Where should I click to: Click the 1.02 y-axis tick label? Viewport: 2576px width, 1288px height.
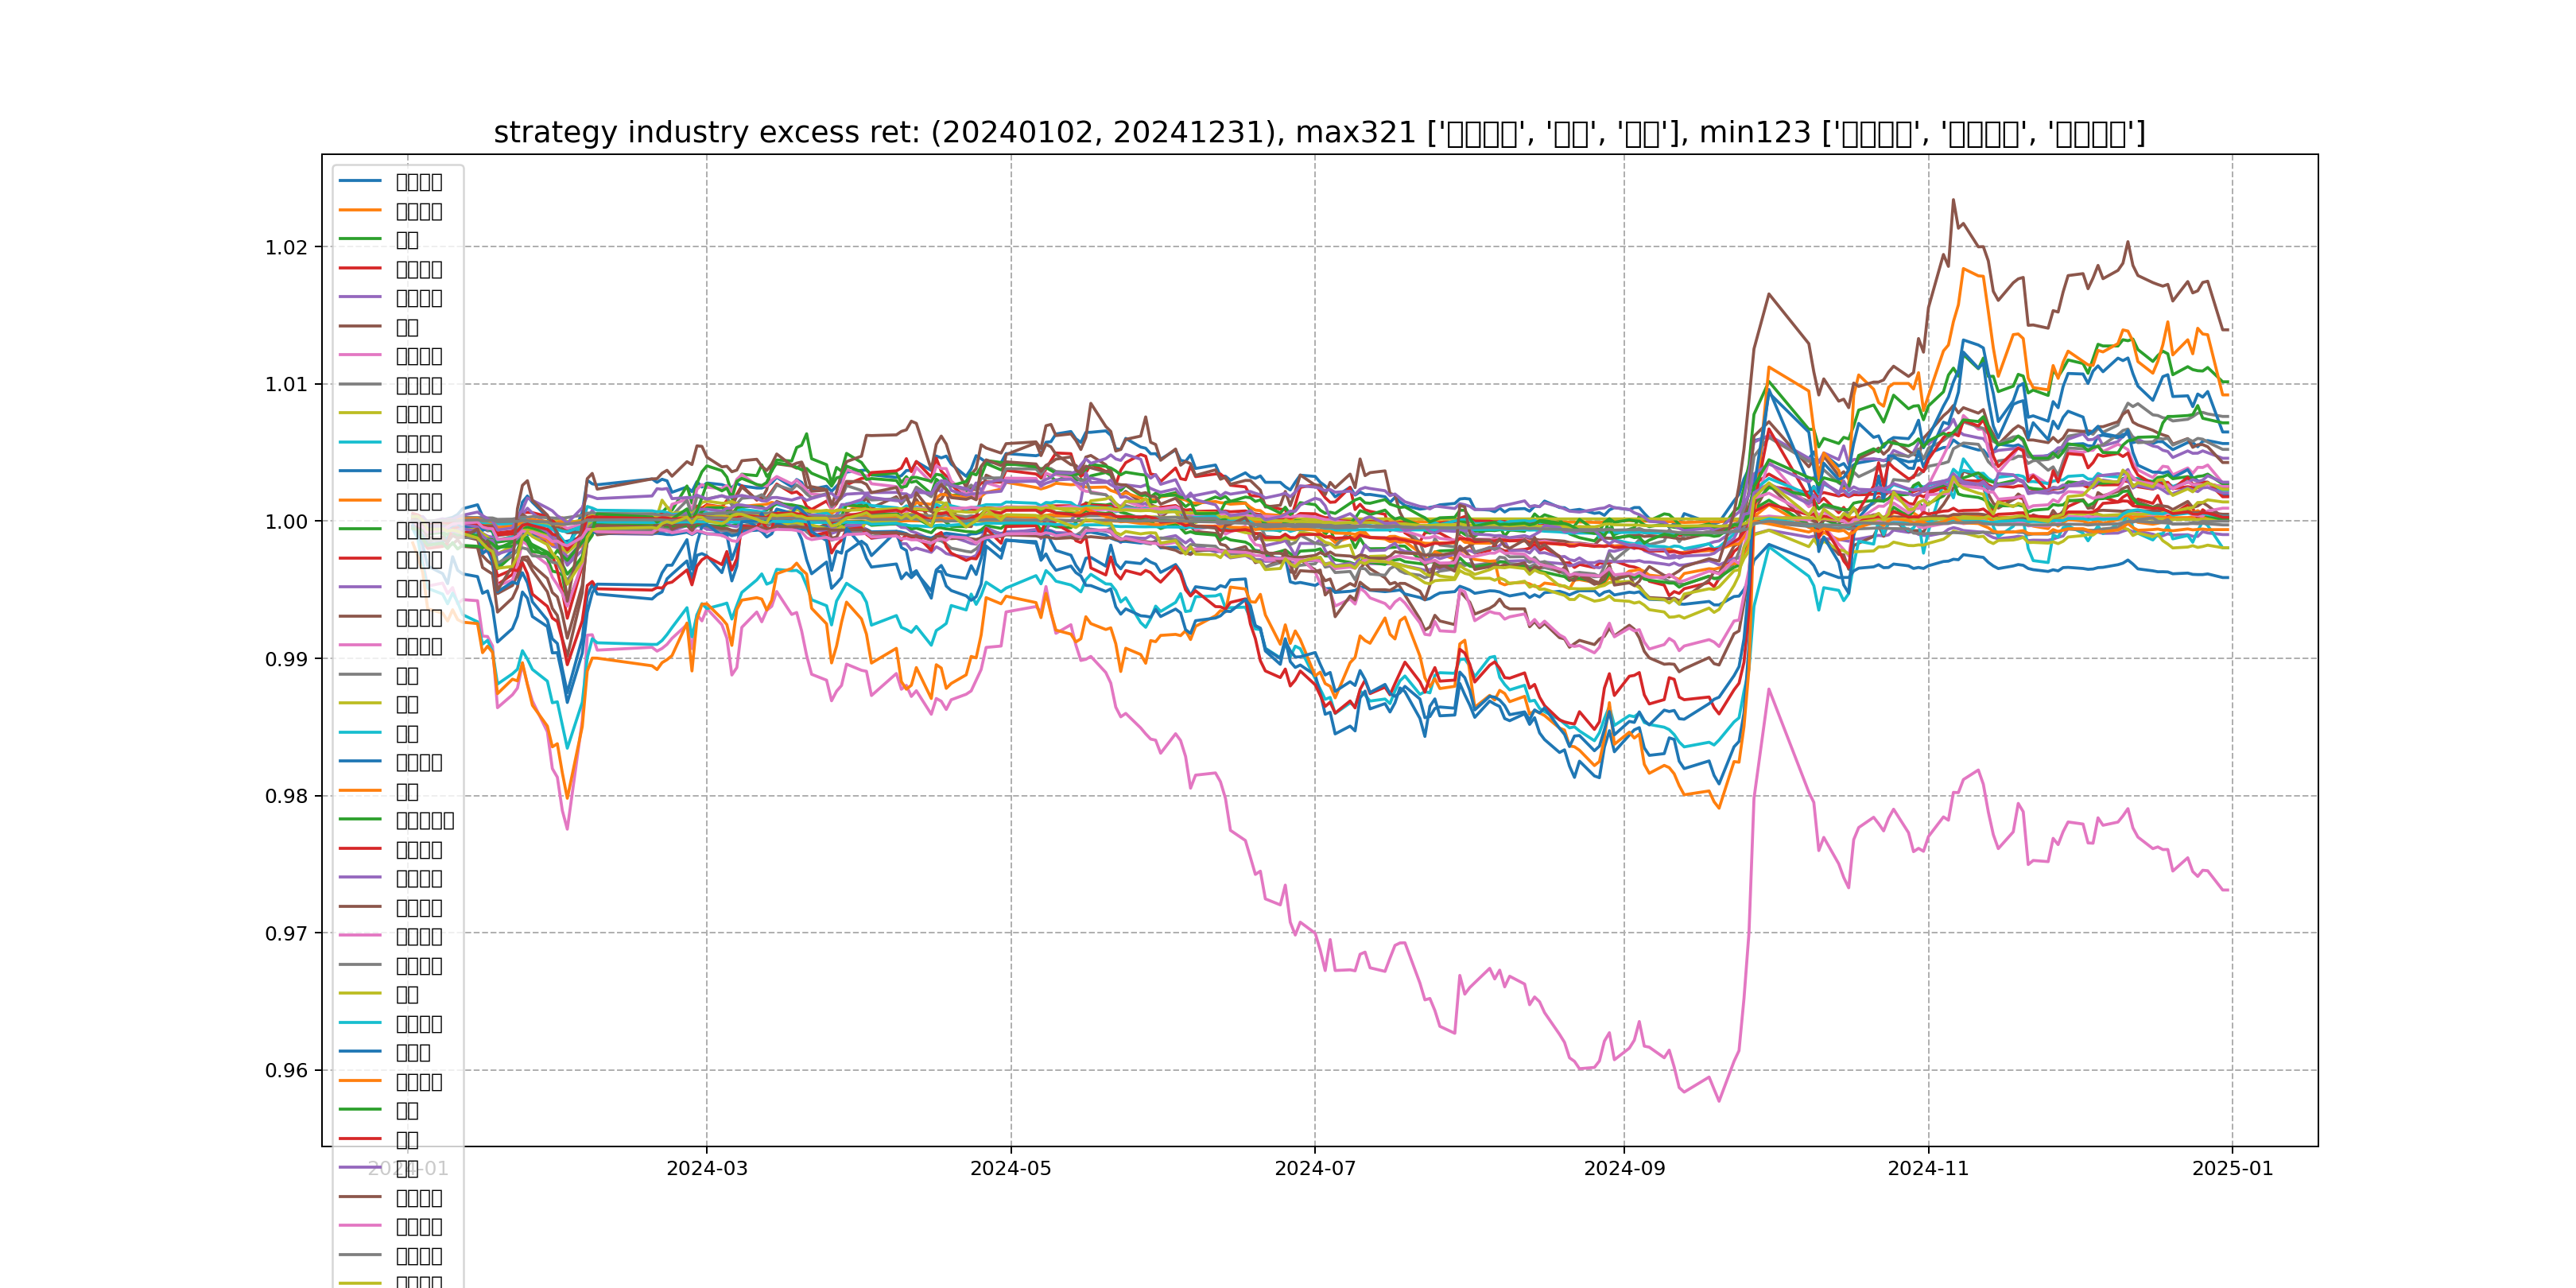coord(287,248)
